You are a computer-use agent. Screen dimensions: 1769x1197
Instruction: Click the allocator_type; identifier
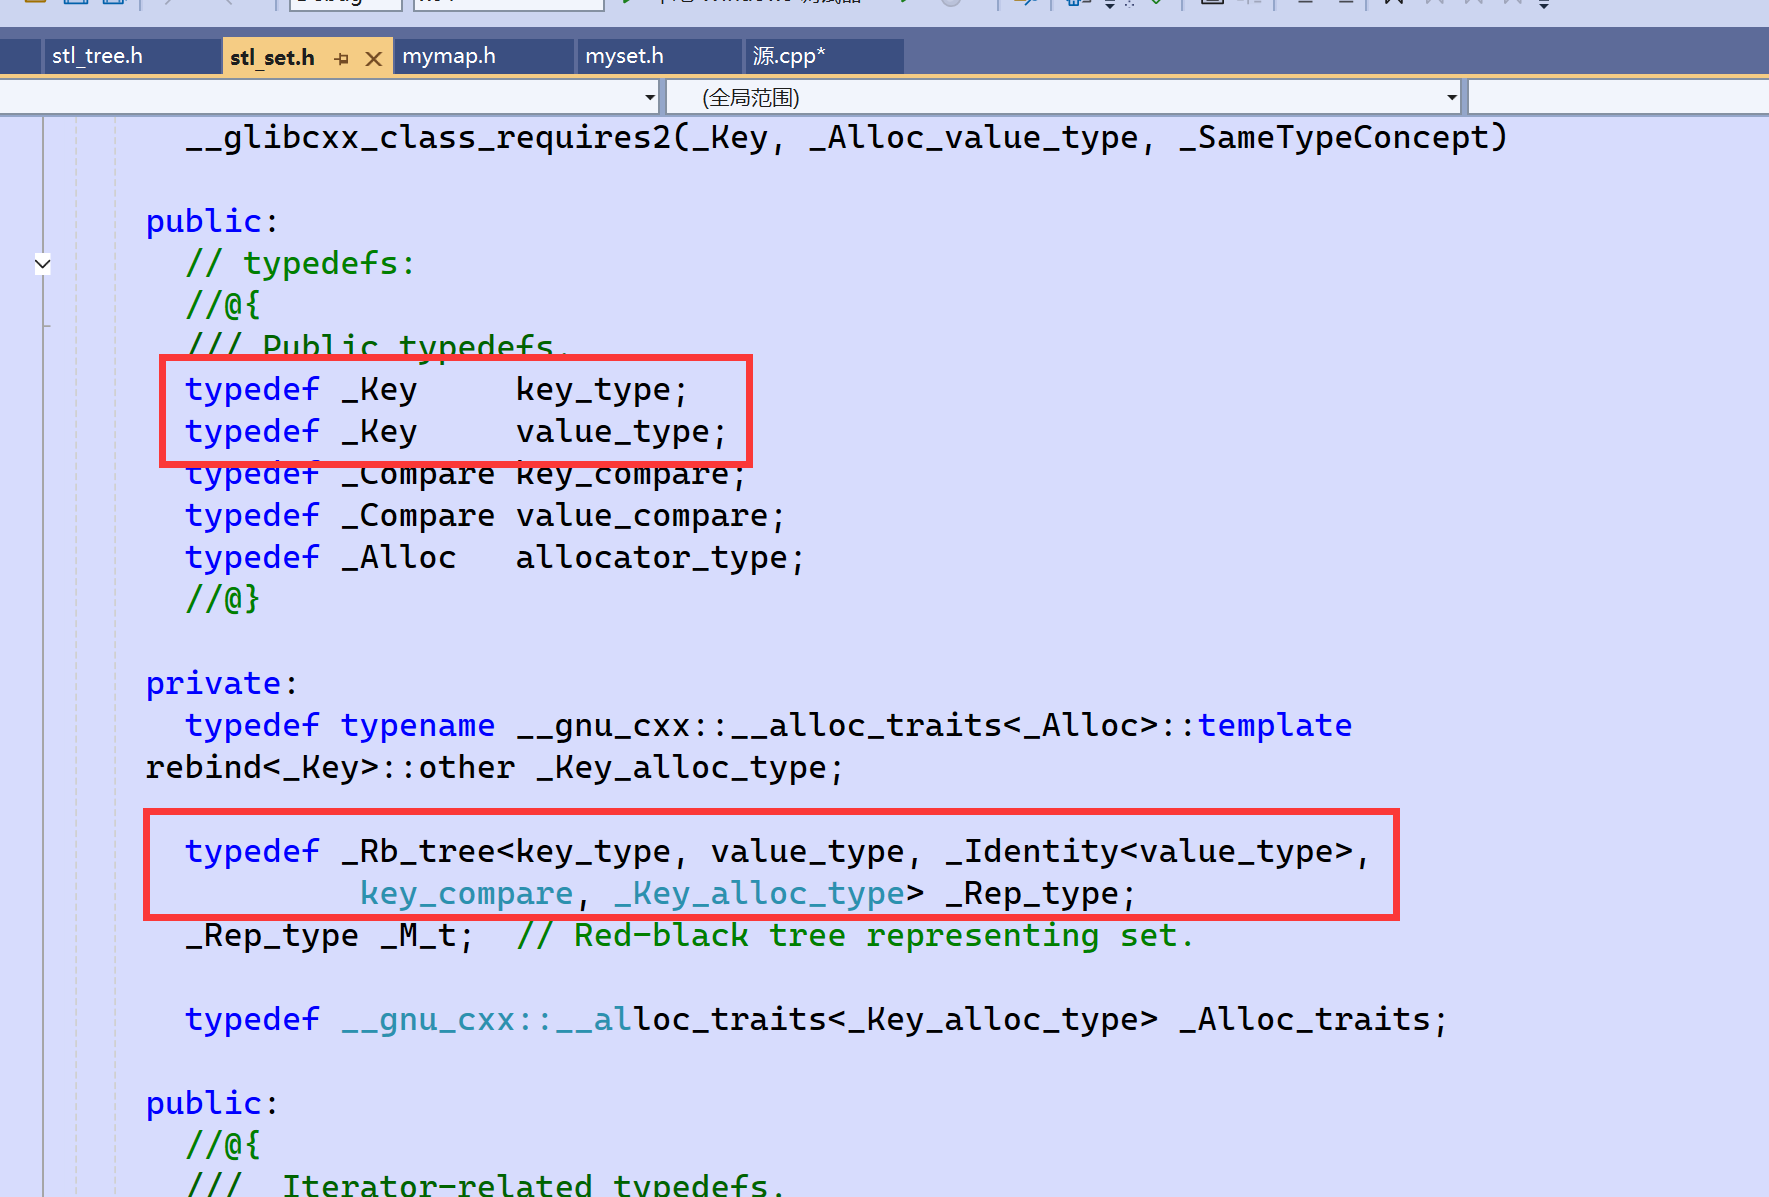click(x=660, y=557)
